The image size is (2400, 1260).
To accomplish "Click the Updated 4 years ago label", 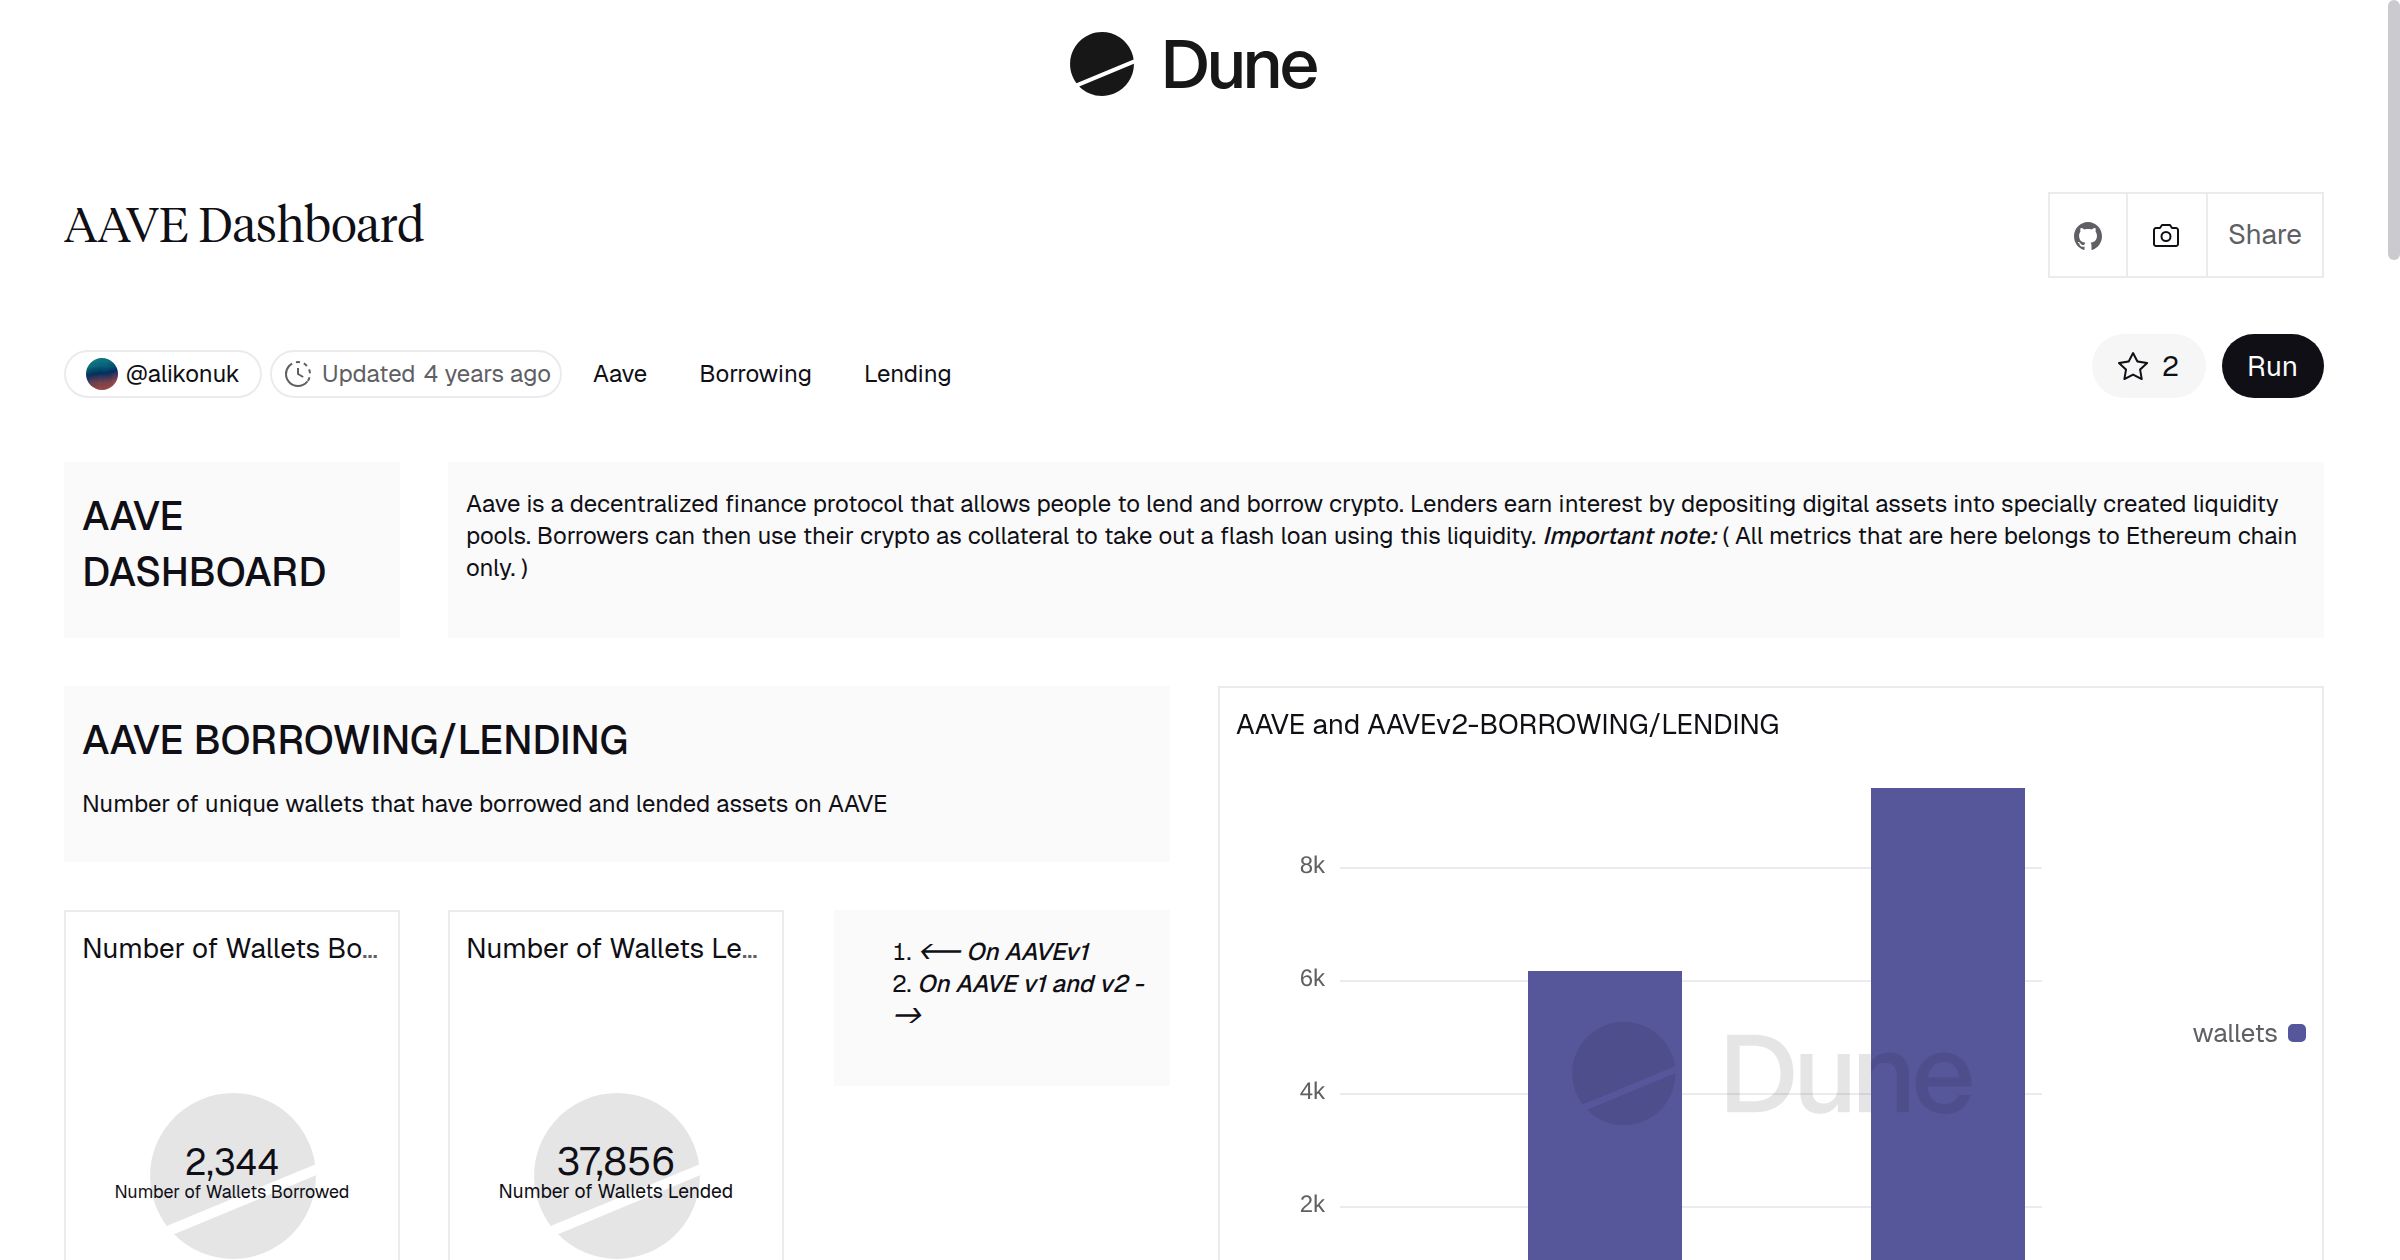I will click(436, 373).
